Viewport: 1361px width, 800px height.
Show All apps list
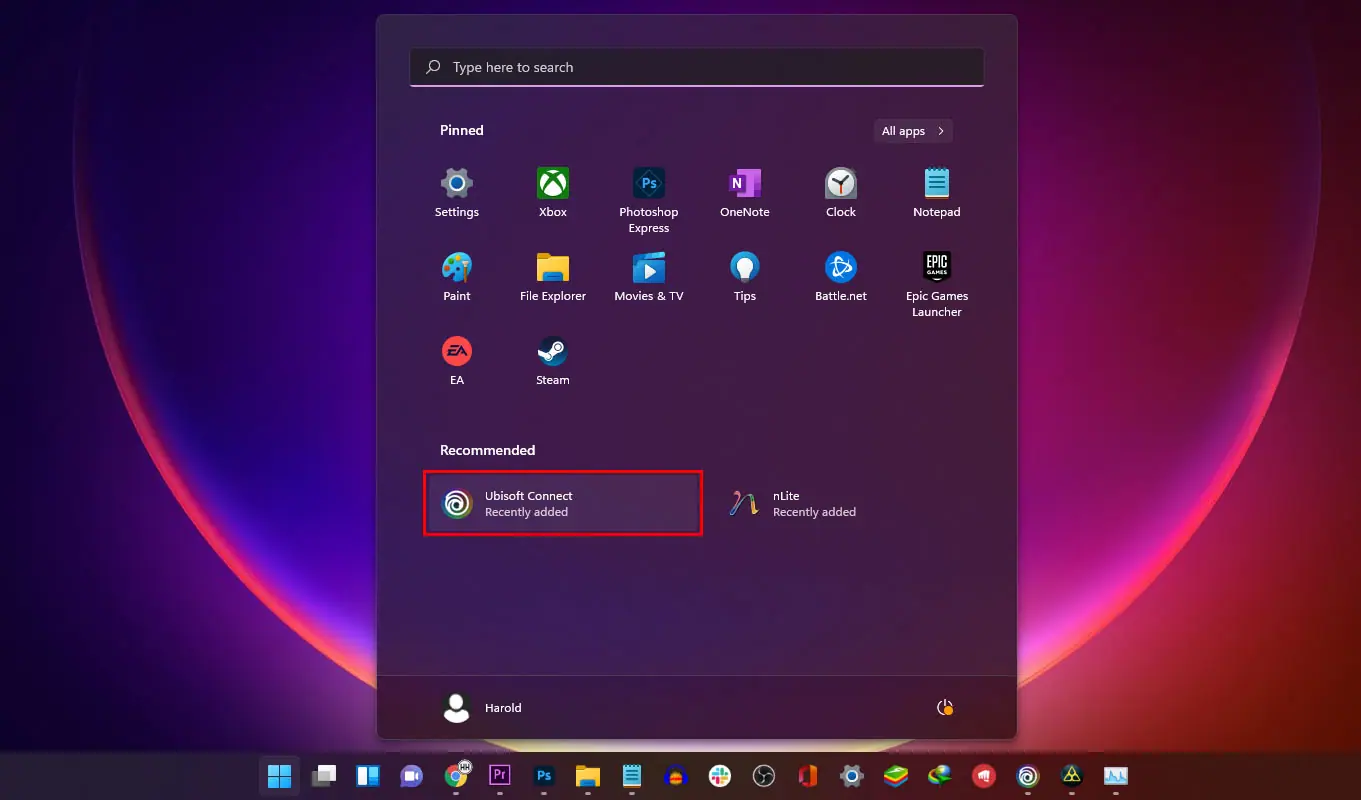click(x=913, y=131)
